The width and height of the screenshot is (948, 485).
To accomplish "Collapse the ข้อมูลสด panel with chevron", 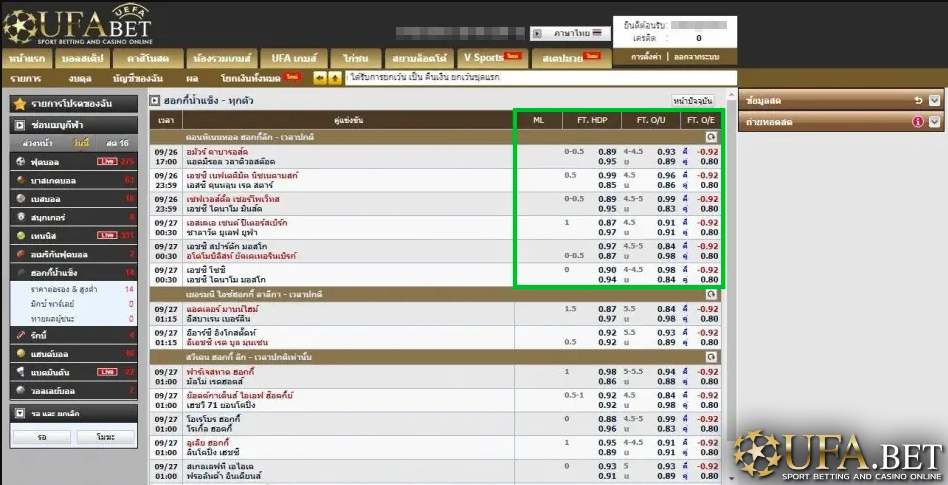I will (934, 101).
